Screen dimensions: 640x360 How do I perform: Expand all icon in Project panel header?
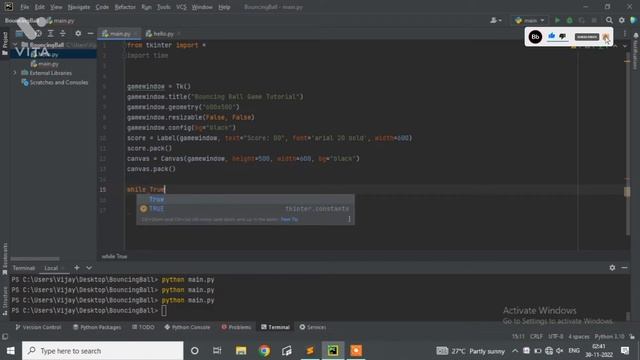coord(51,33)
